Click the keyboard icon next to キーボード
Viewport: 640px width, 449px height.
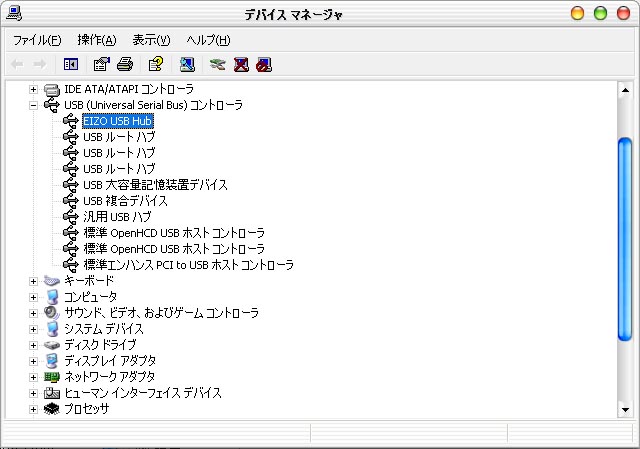pos(51,281)
